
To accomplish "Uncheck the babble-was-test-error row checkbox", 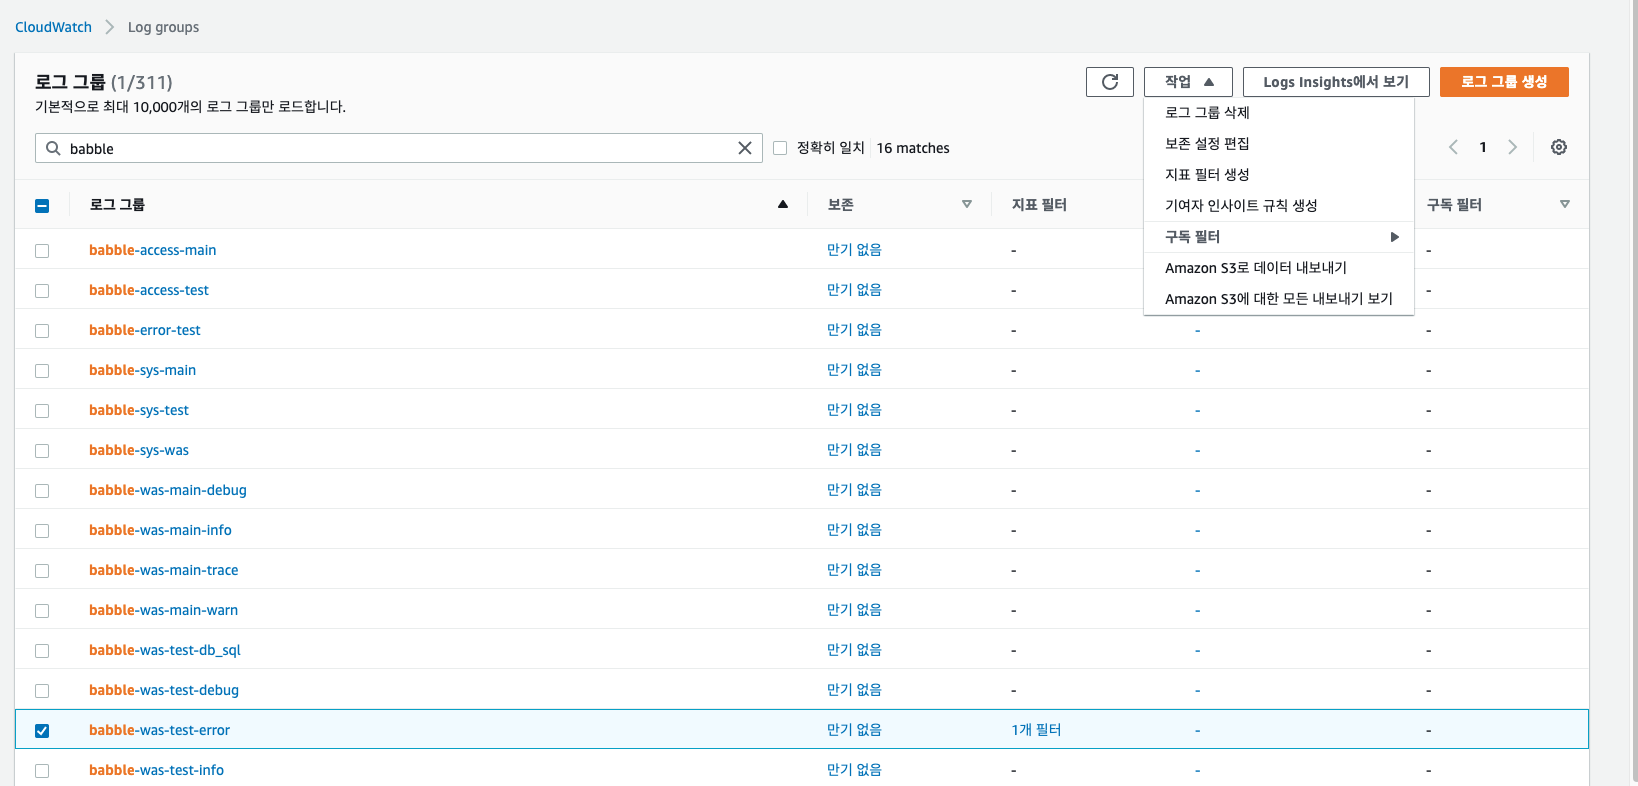I will click(42, 730).
